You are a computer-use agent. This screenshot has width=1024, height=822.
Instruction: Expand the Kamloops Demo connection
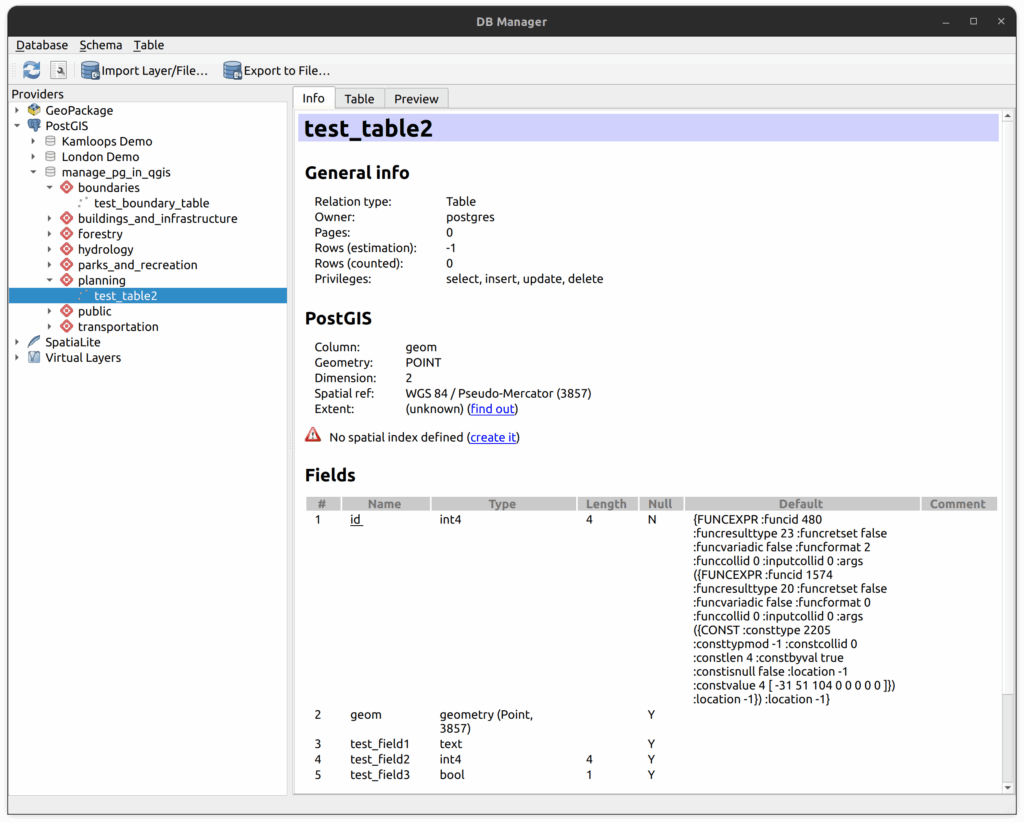(x=33, y=141)
